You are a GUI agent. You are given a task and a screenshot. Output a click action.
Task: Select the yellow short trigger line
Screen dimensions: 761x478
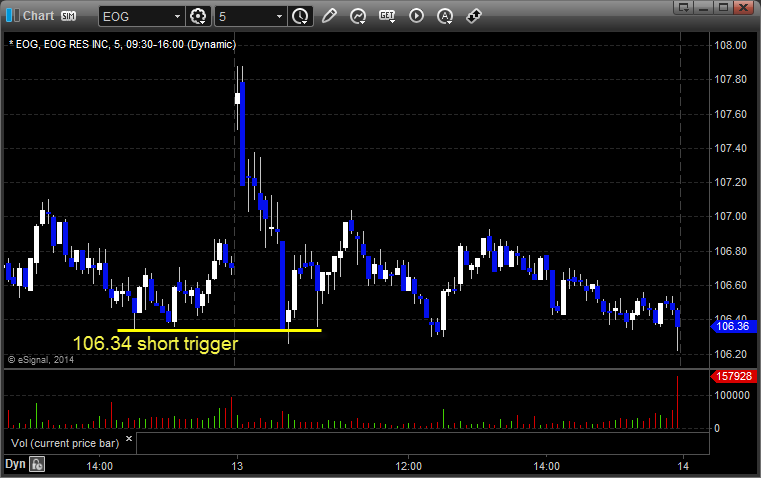(x=219, y=330)
